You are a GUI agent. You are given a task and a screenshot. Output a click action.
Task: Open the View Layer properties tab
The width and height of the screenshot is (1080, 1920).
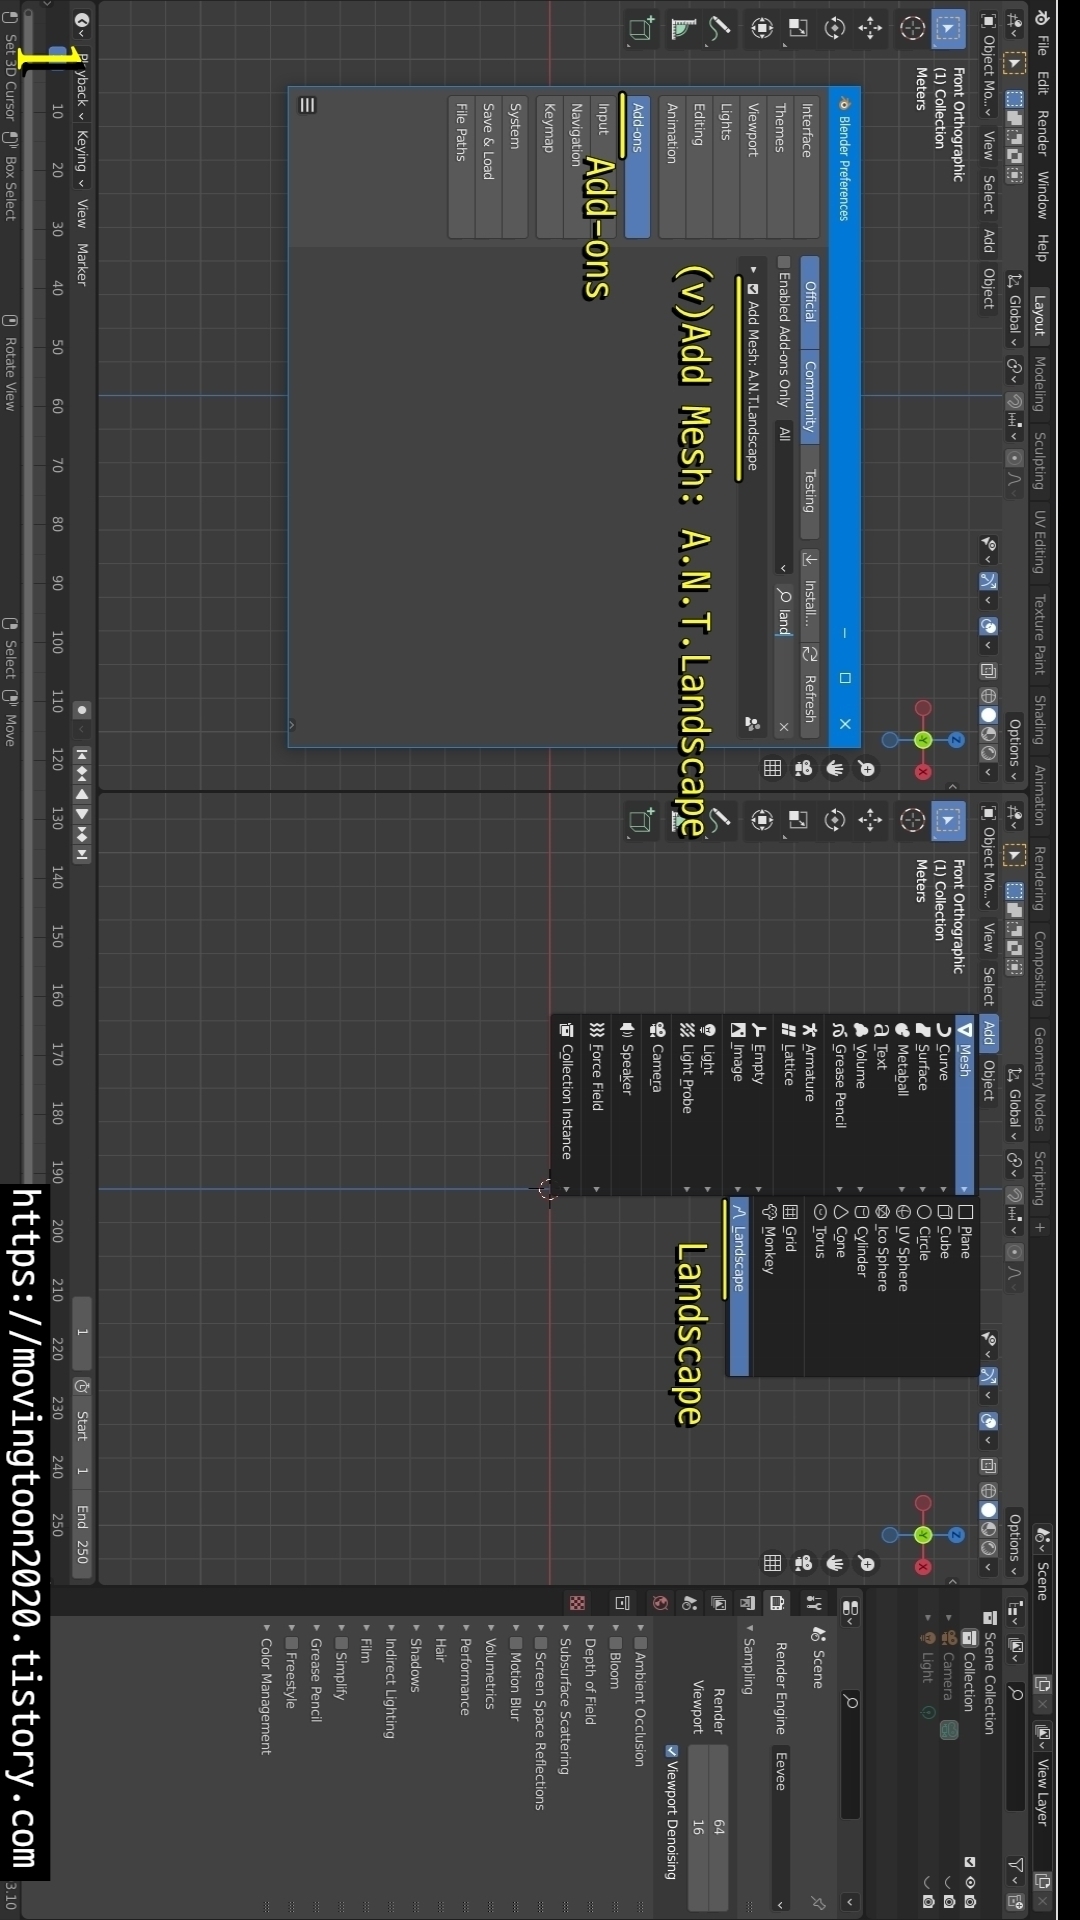coord(719,1603)
